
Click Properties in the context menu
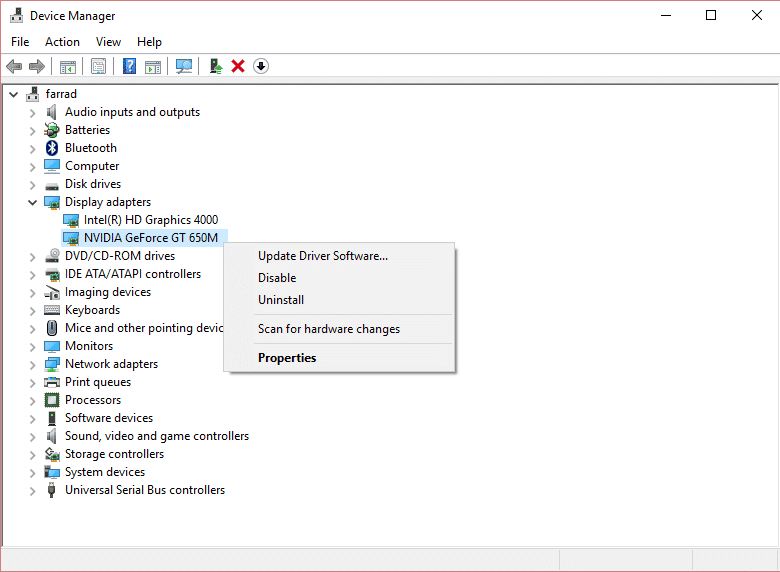(x=287, y=358)
